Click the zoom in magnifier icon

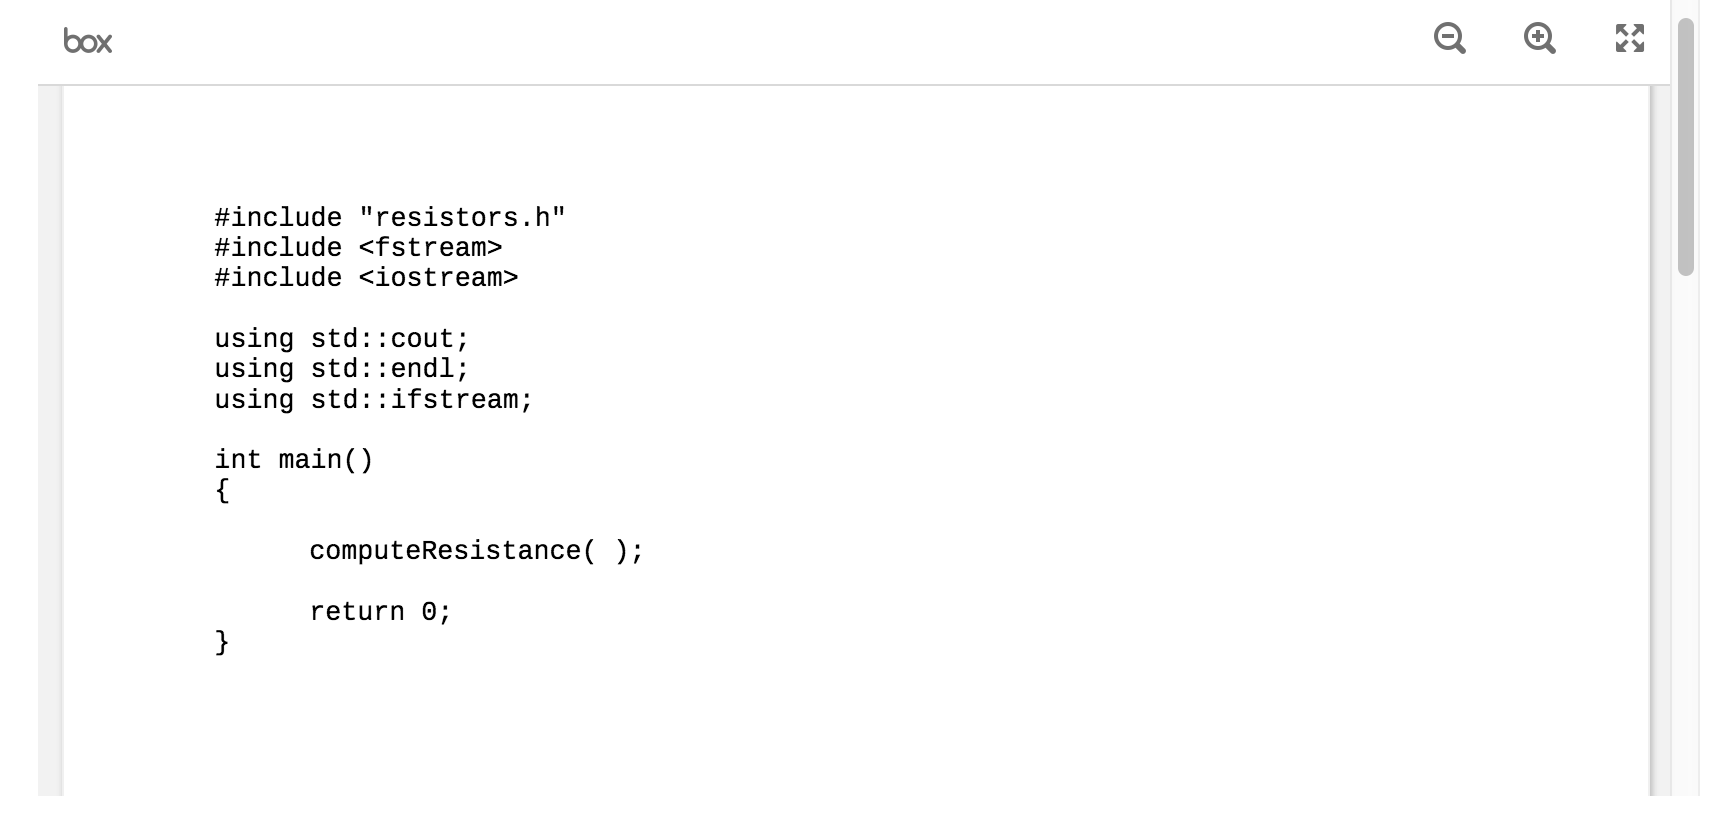click(1539, 39)
